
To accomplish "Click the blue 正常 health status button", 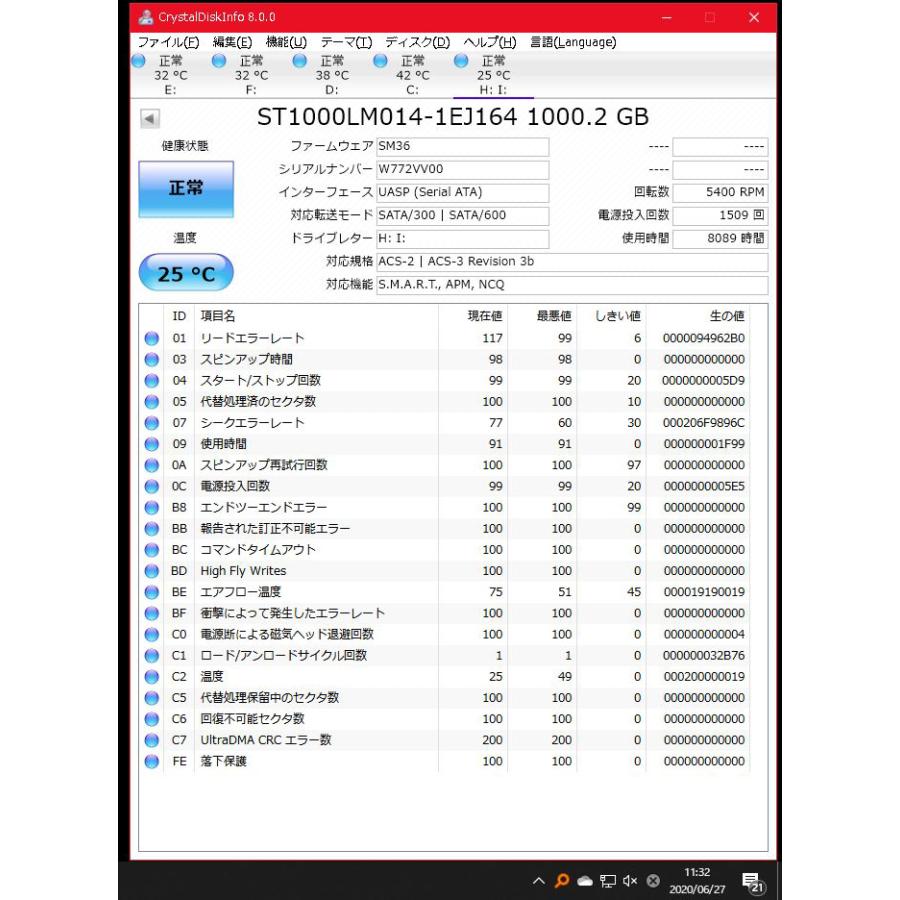I will tap(186, 189).
